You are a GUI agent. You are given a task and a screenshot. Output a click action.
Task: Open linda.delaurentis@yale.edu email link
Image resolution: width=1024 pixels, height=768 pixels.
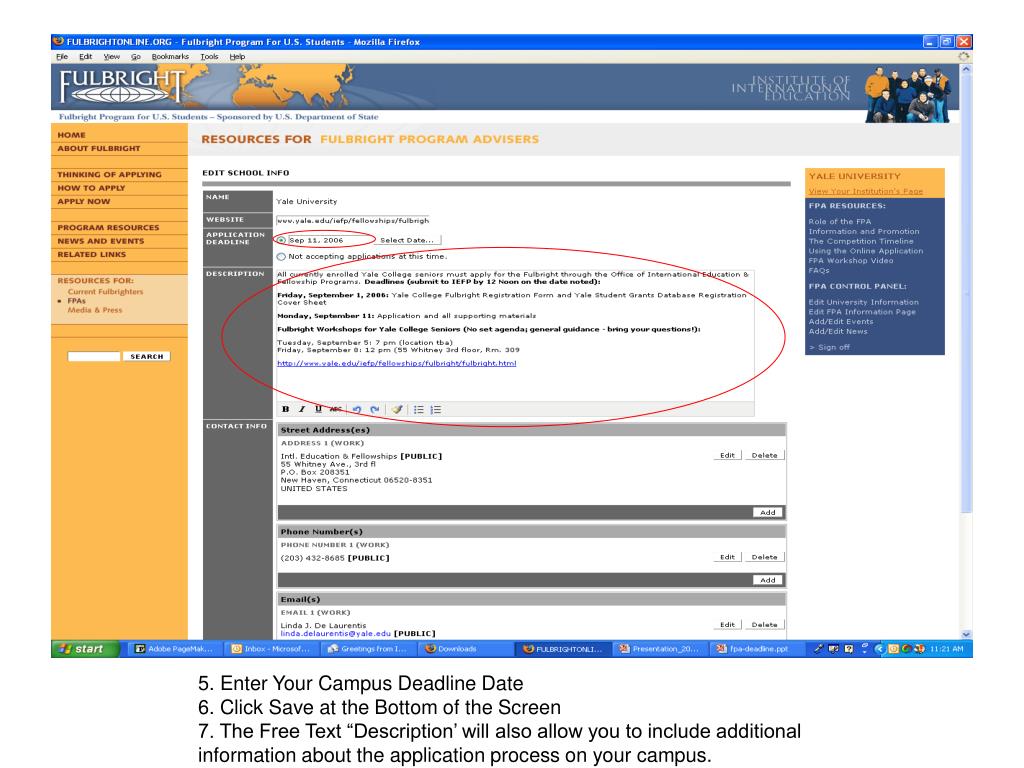[x=336, y=633]
